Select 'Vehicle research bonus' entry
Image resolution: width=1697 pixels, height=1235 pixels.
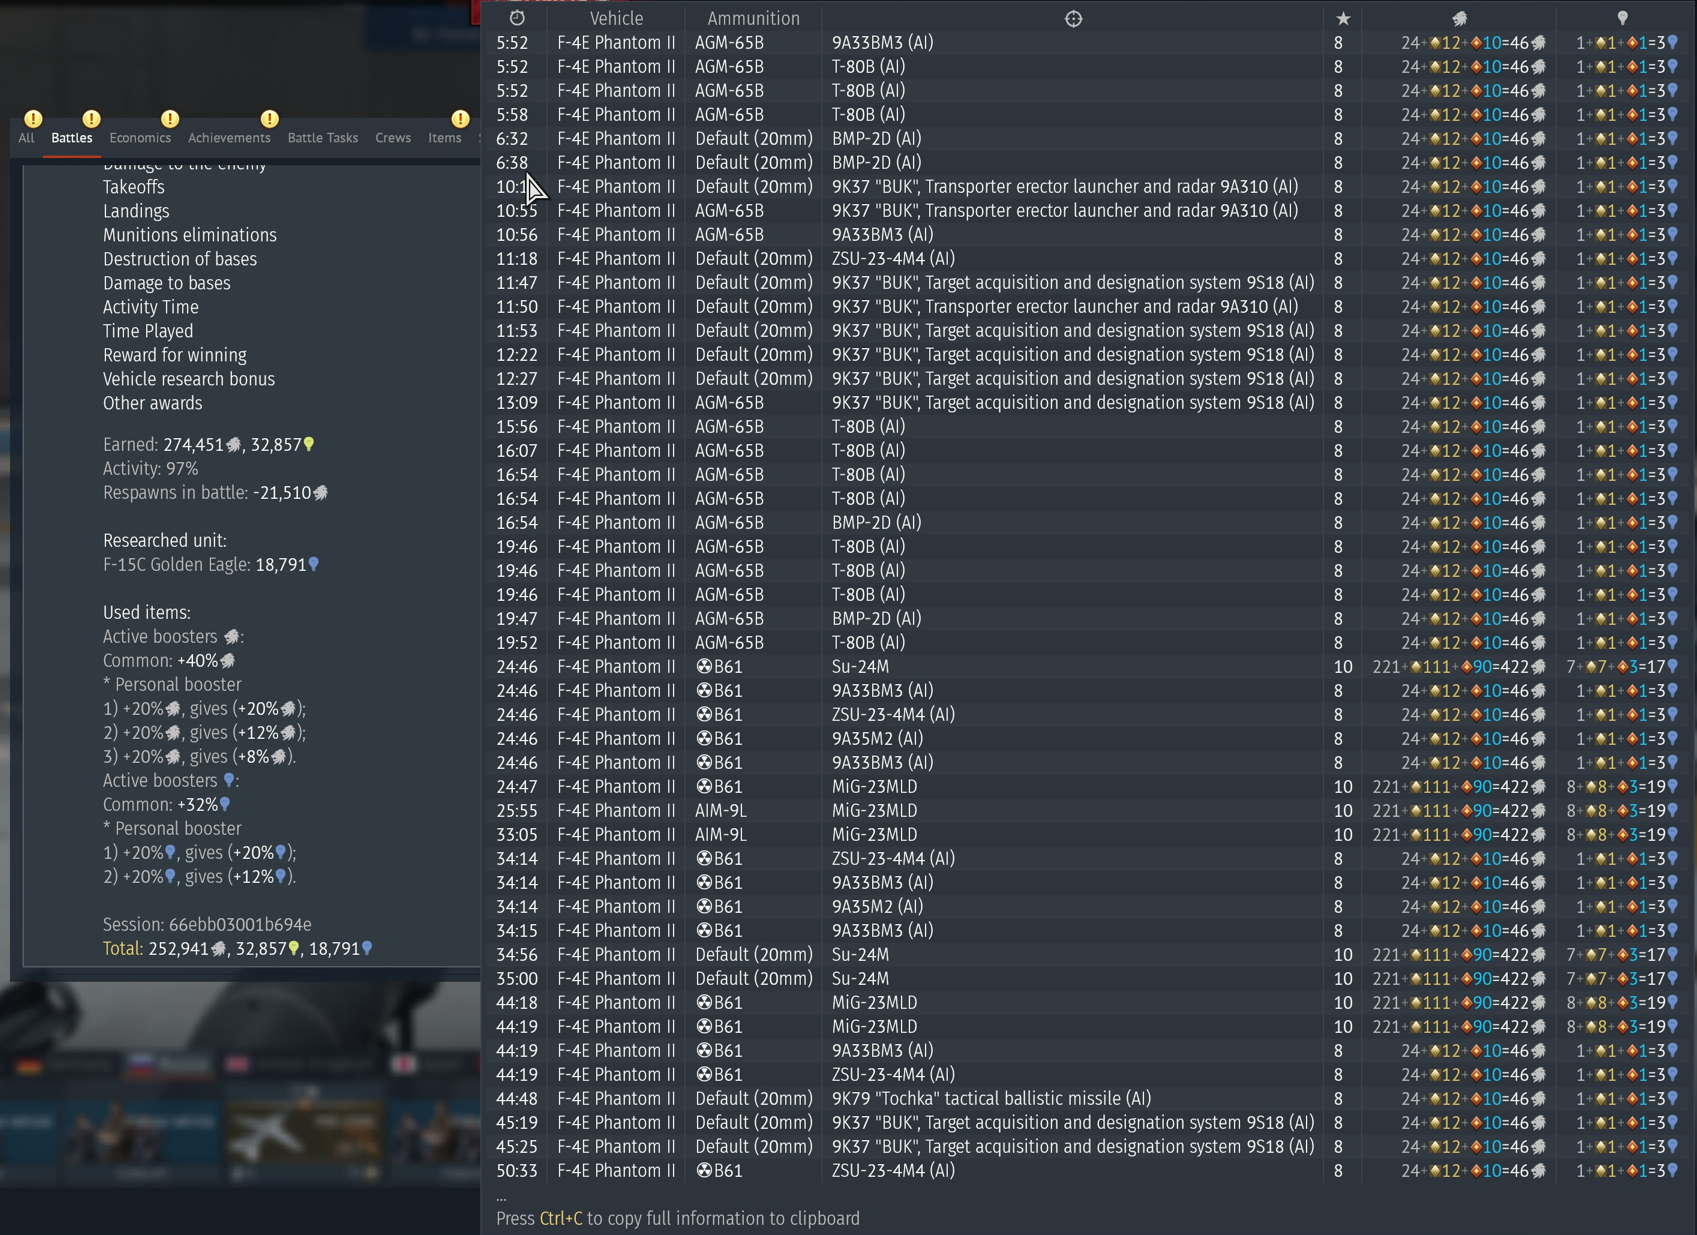[x=189, y=379]
